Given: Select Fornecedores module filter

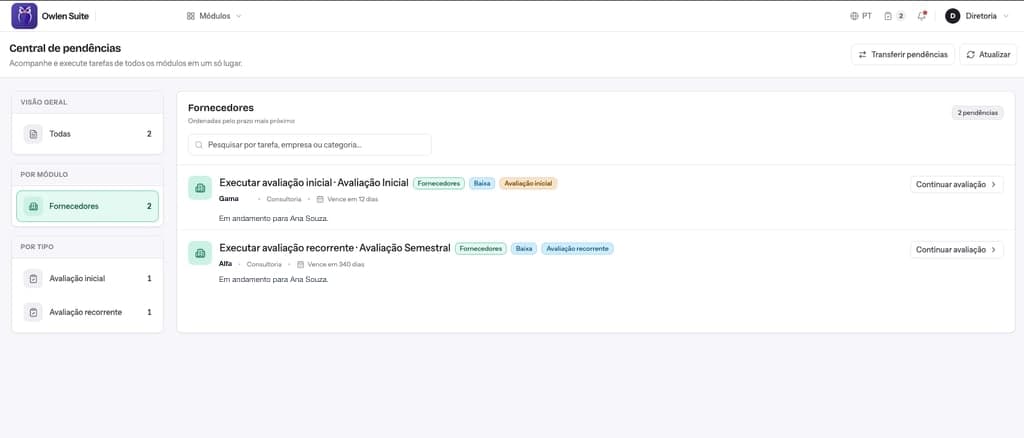Looking at the screenshot, I should pyautogui.click(x=88, y=206).
